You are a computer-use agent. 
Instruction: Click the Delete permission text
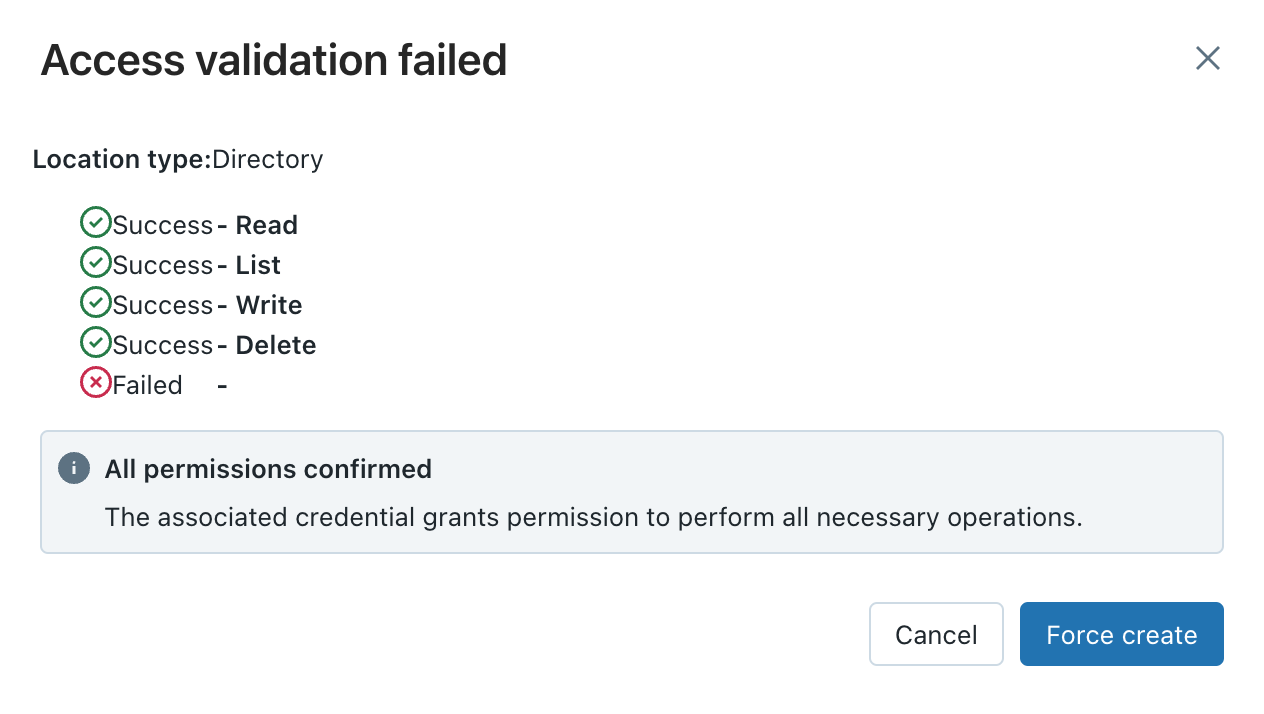coord(275,345)
